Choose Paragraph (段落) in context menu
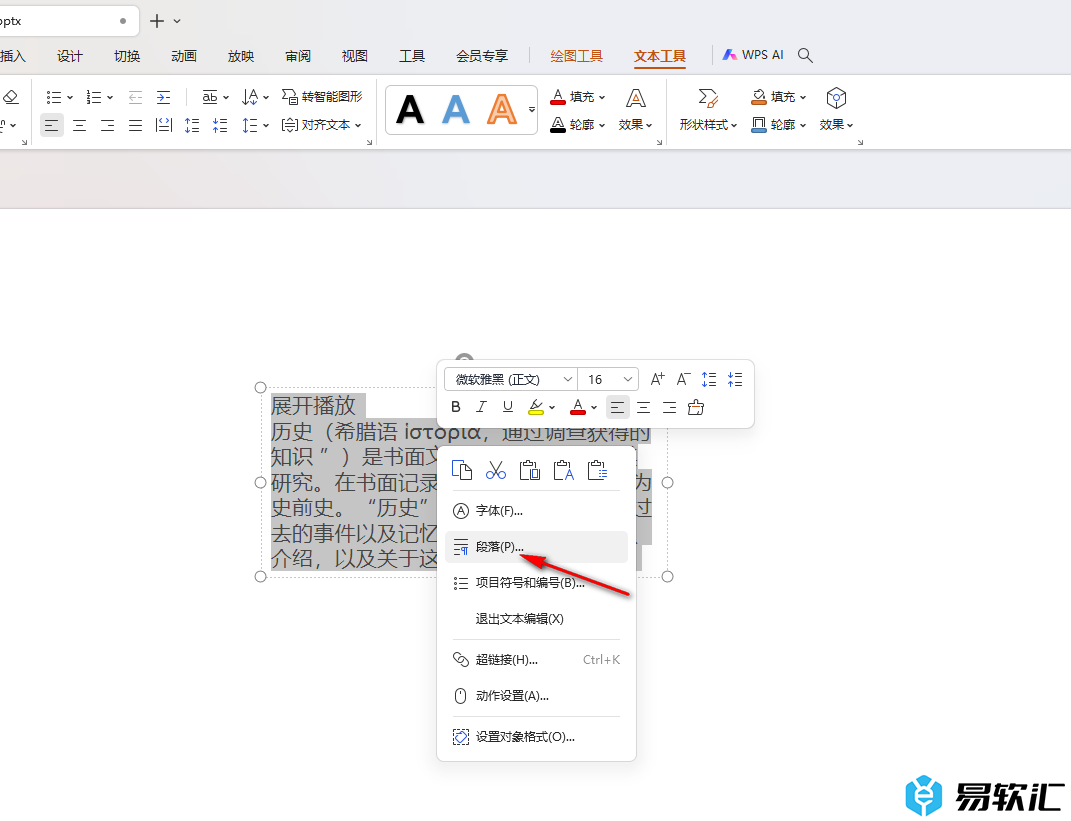 (536, 547)
